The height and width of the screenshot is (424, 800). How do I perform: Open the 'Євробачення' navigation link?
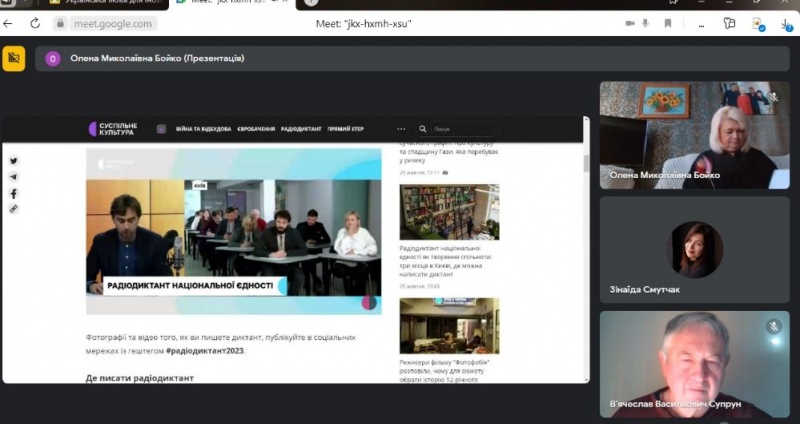click(x=256, y=129)
